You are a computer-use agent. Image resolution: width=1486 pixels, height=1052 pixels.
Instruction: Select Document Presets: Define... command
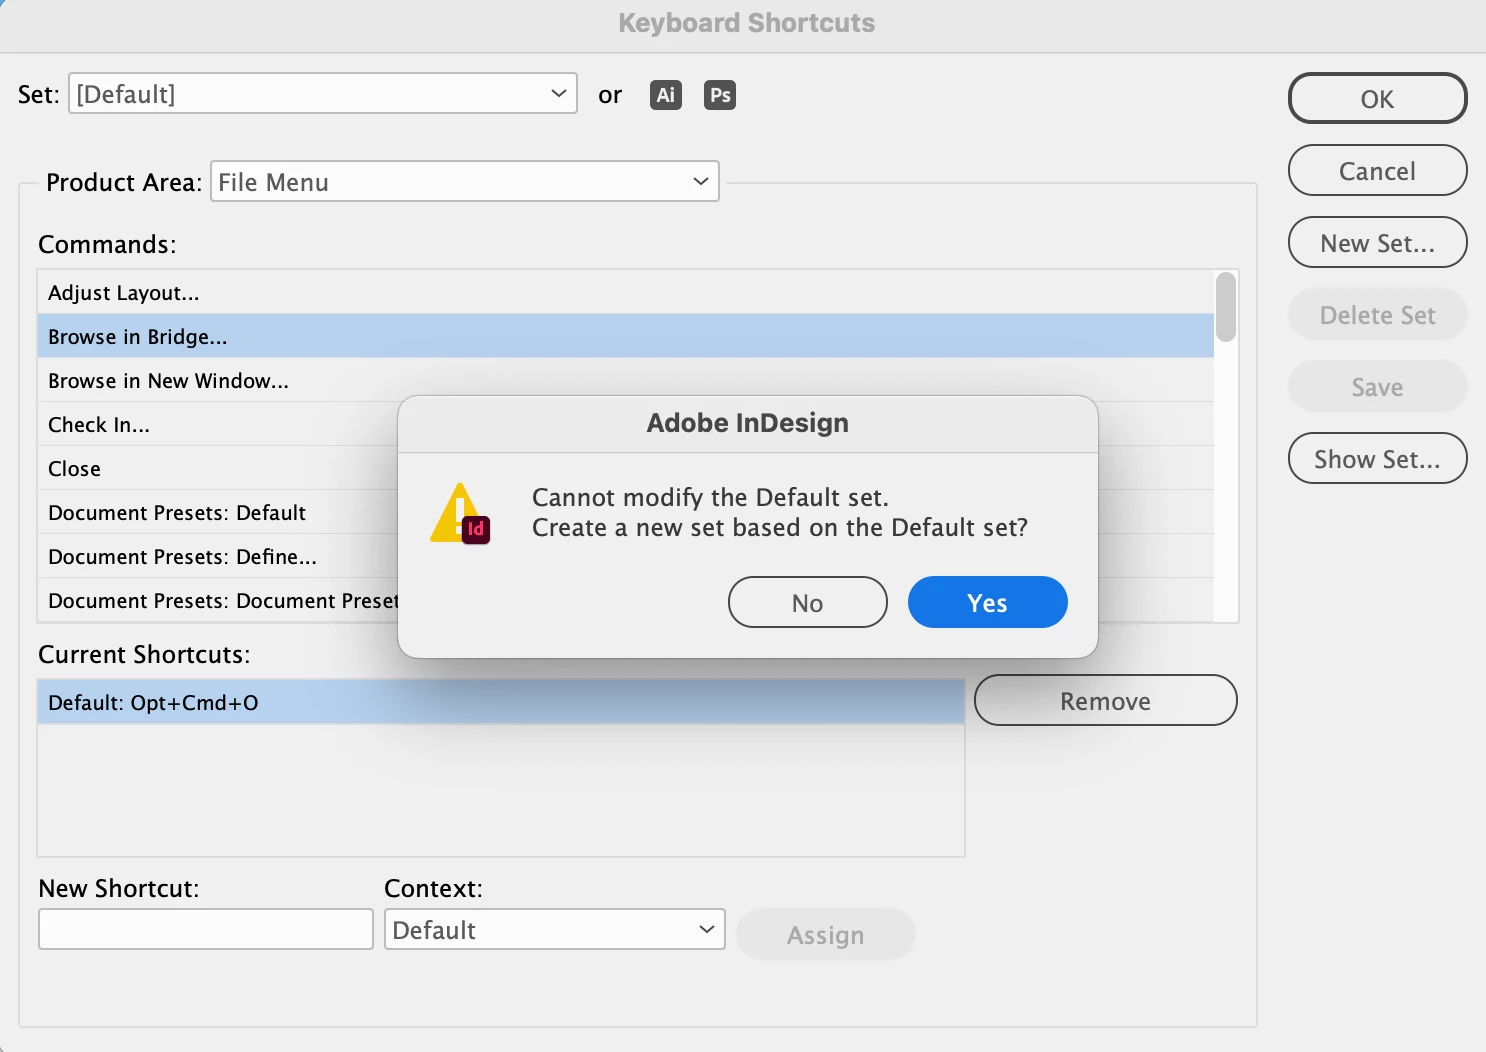tap(218, 556)
